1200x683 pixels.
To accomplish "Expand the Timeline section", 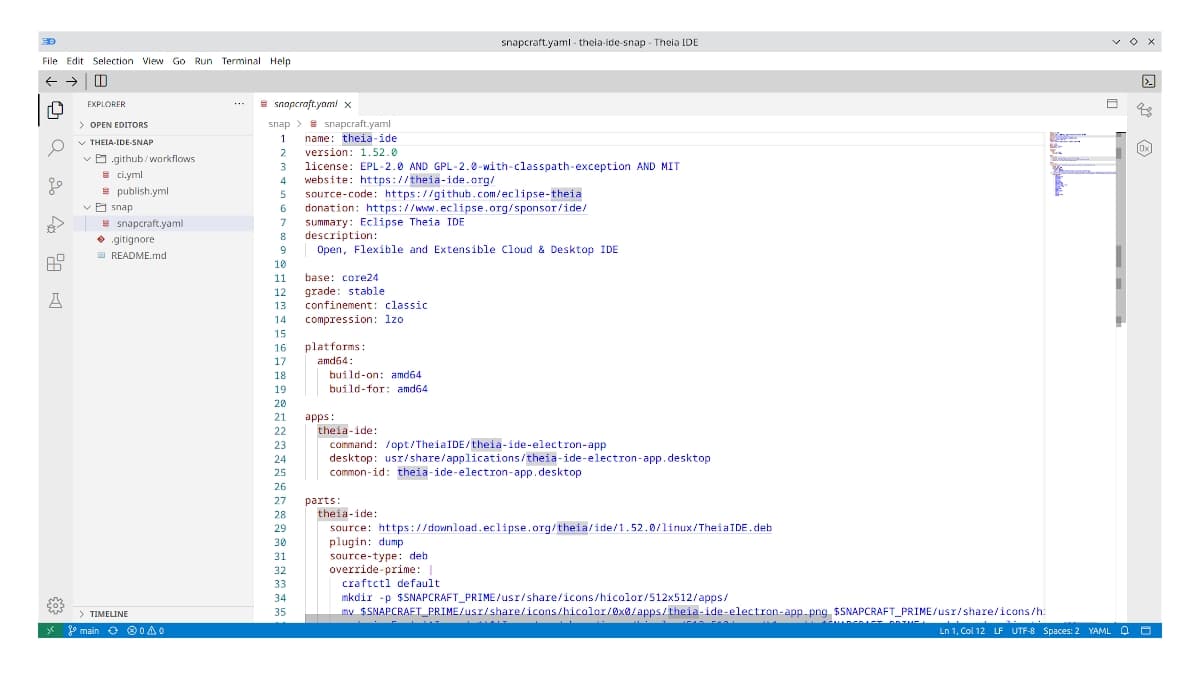I will [x=108, y=614].
